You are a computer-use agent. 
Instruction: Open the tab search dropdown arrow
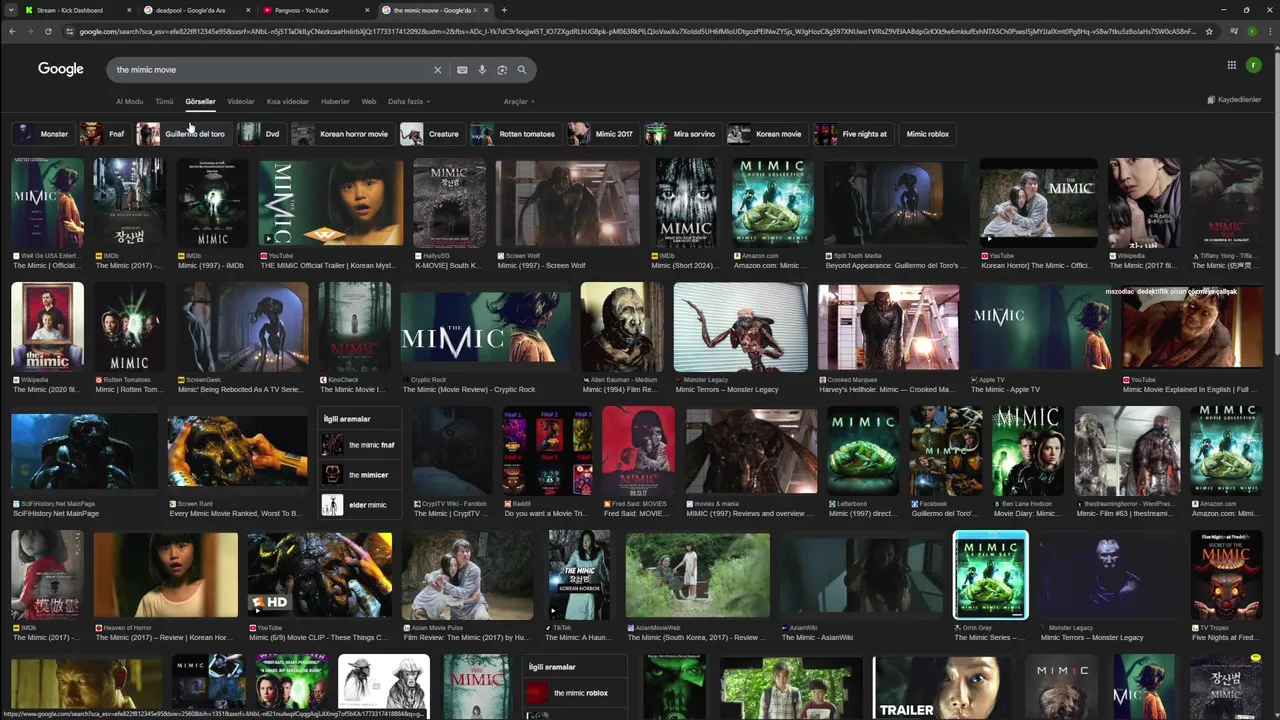[11, 10]
